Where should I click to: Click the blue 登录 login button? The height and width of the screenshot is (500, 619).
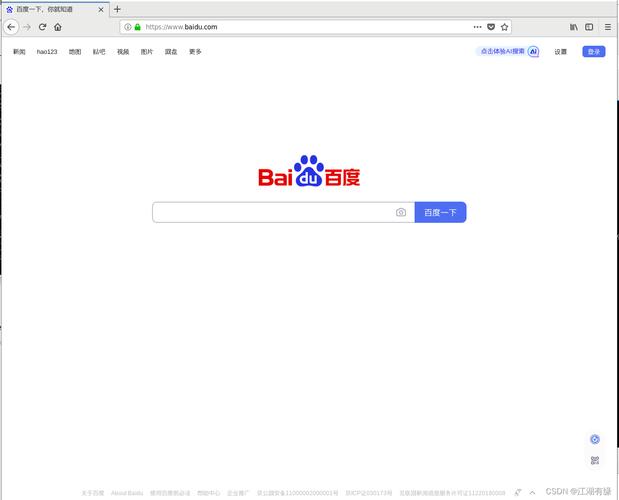pyautogui.click(x=594, y=51)
